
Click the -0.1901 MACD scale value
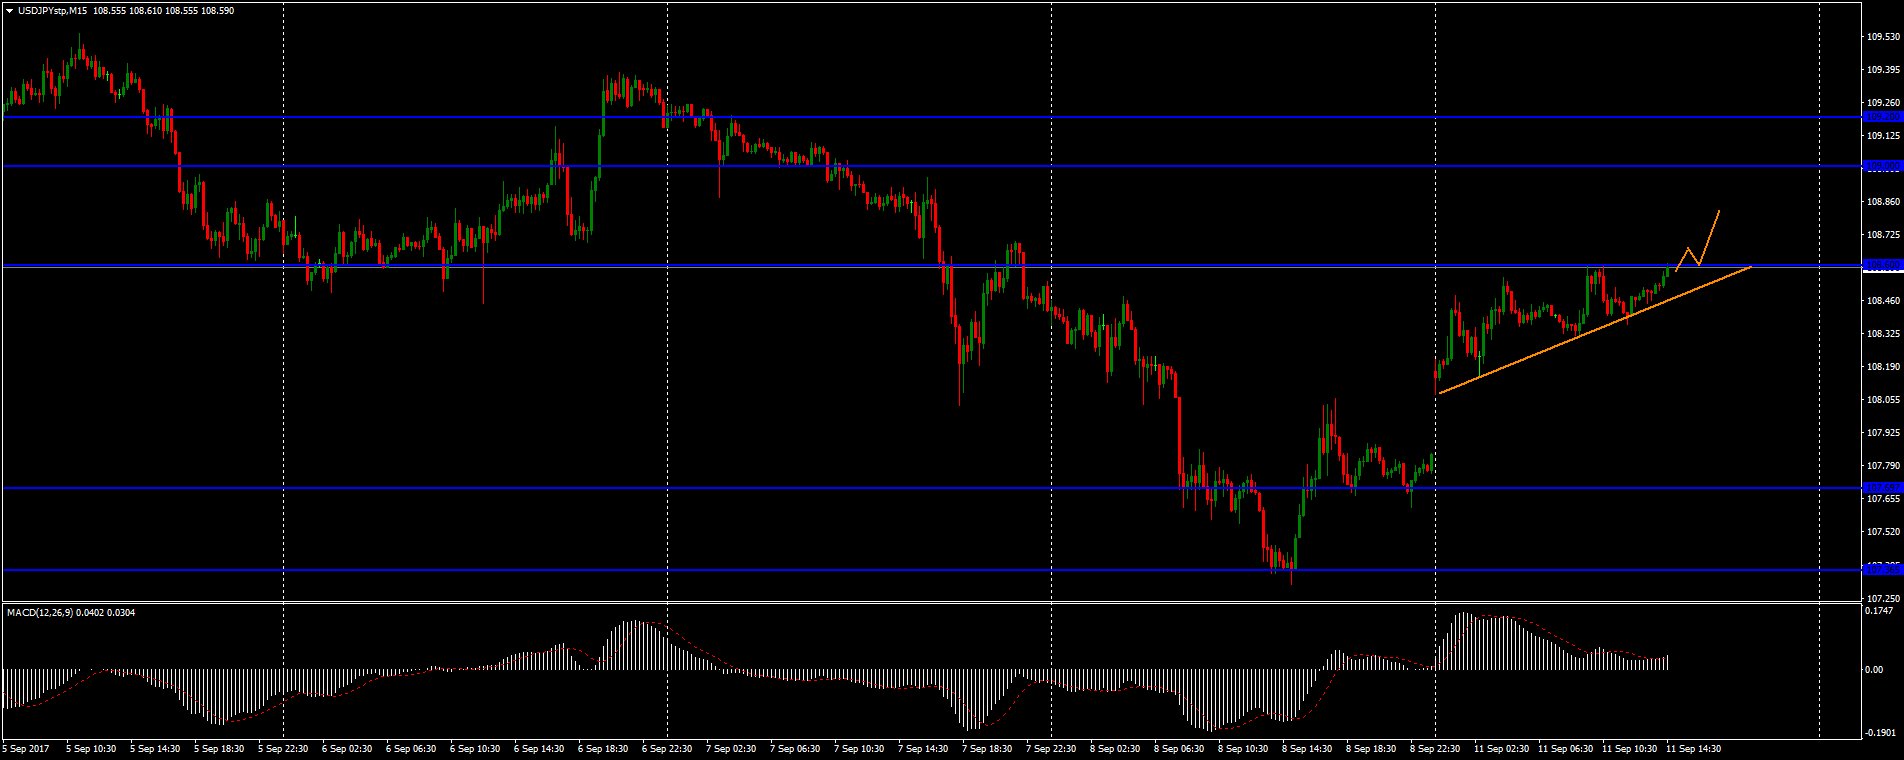click(1882, 734)
